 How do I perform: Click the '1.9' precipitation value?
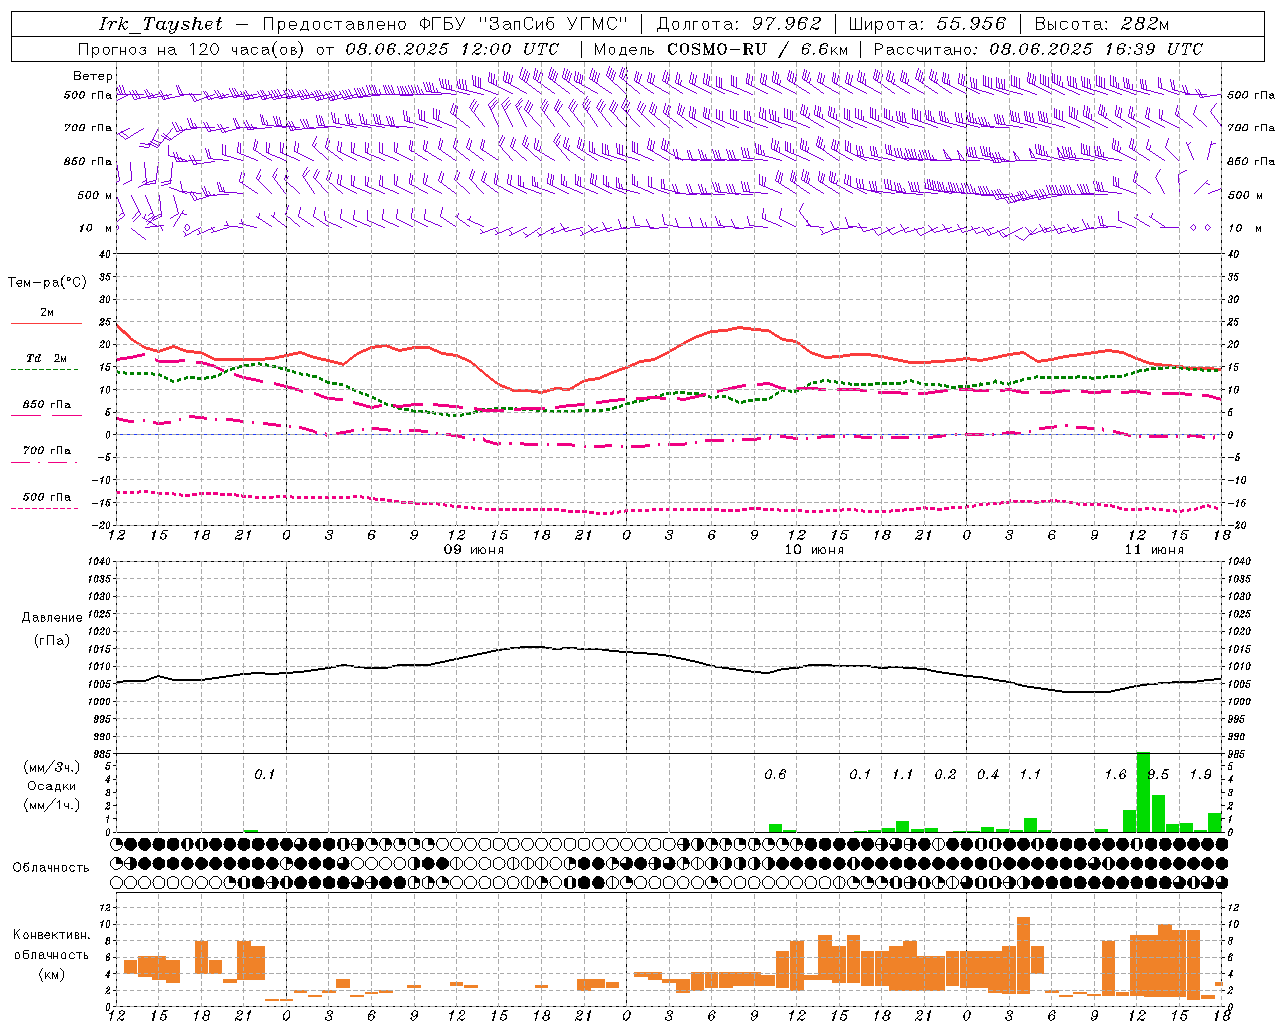point(1200,774)
